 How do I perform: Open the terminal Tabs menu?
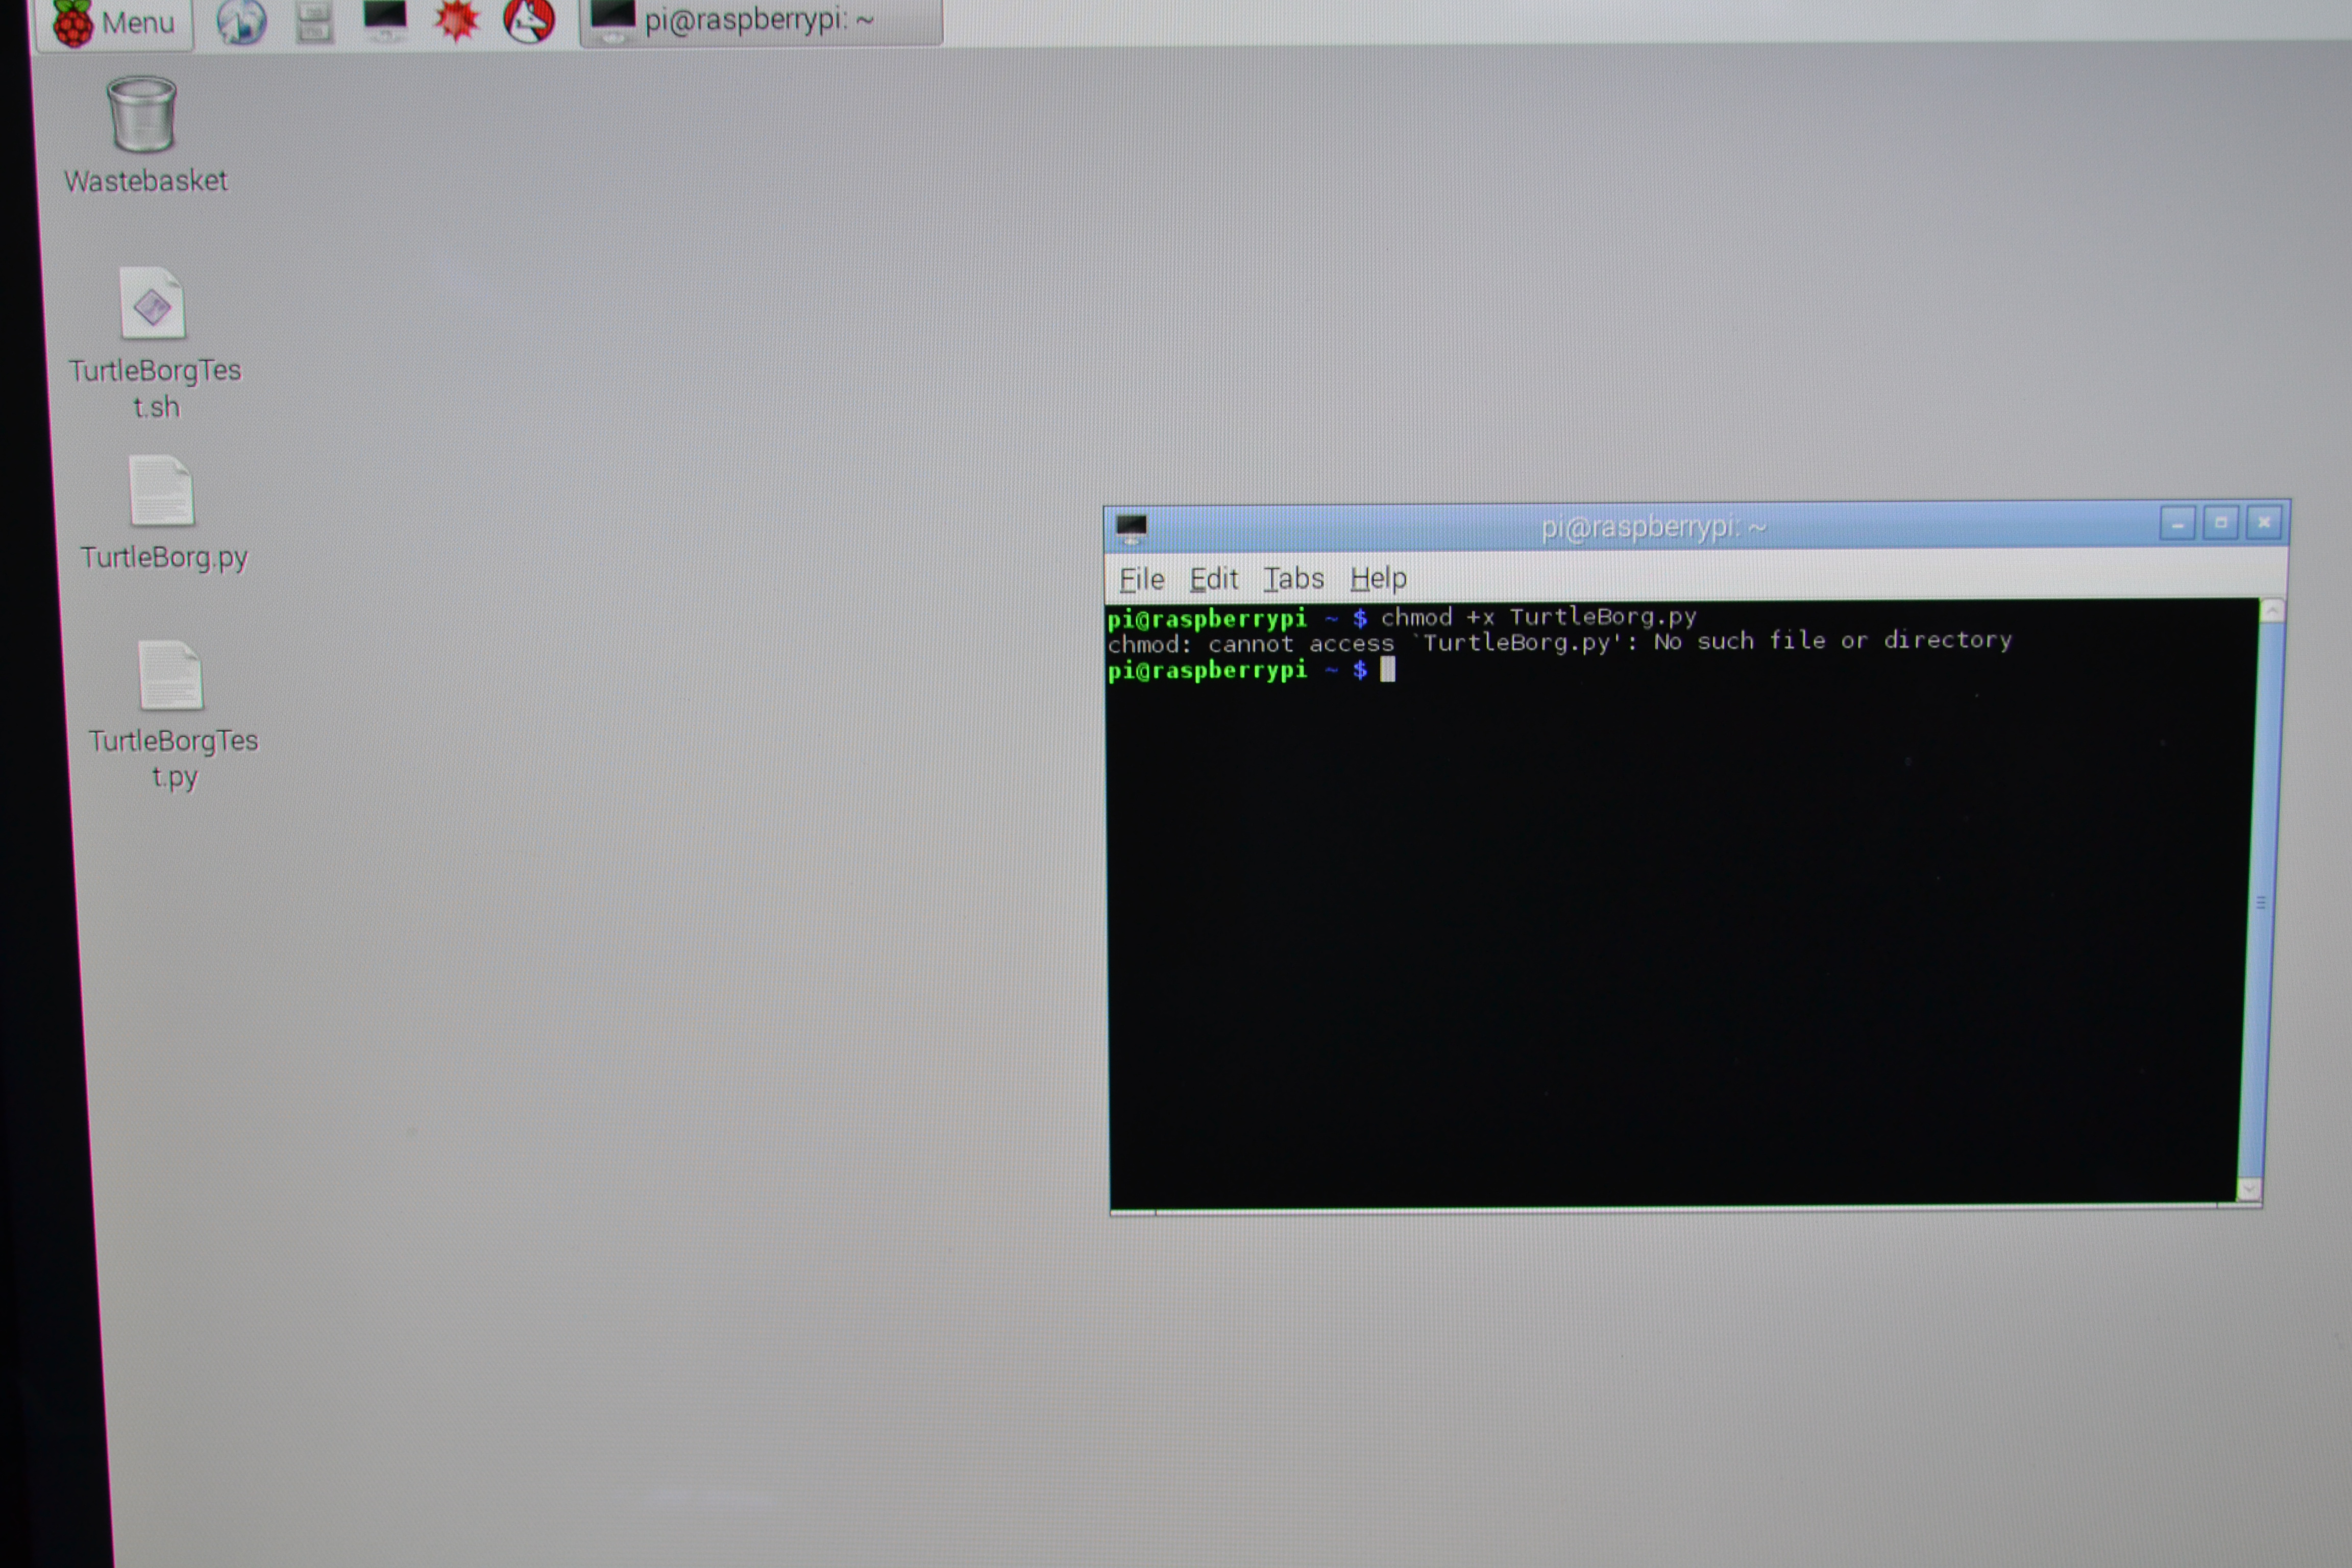pyautogui.click(x=1293, y=578)
